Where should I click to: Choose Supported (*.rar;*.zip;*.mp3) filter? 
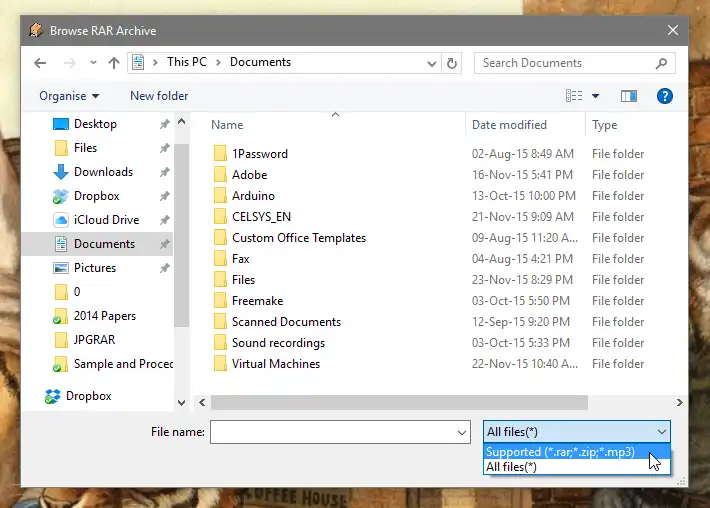(x=576, y=452)
